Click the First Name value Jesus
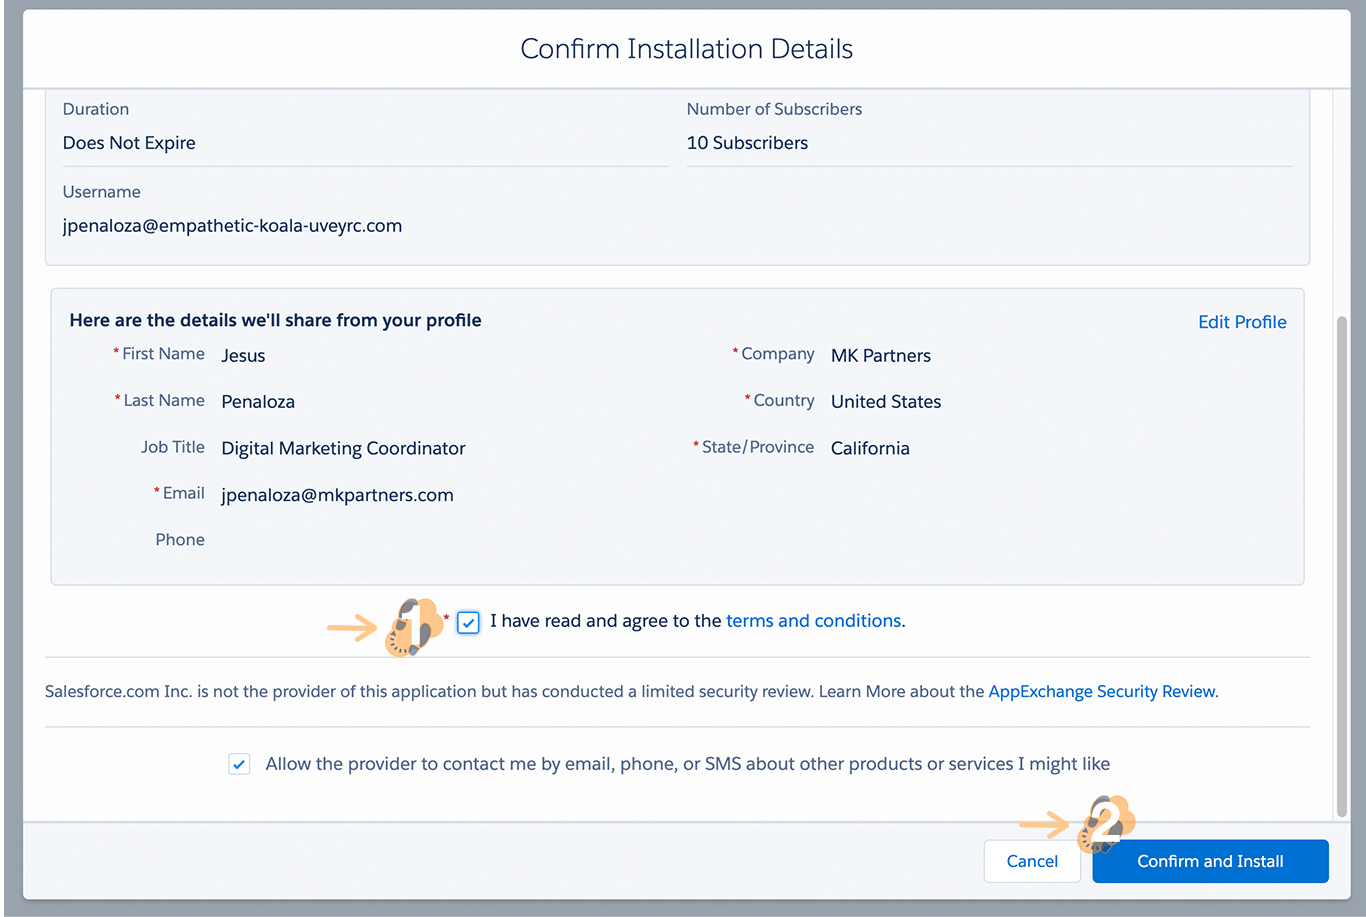This screenshot has height=917, width=1366. [243, 356]
